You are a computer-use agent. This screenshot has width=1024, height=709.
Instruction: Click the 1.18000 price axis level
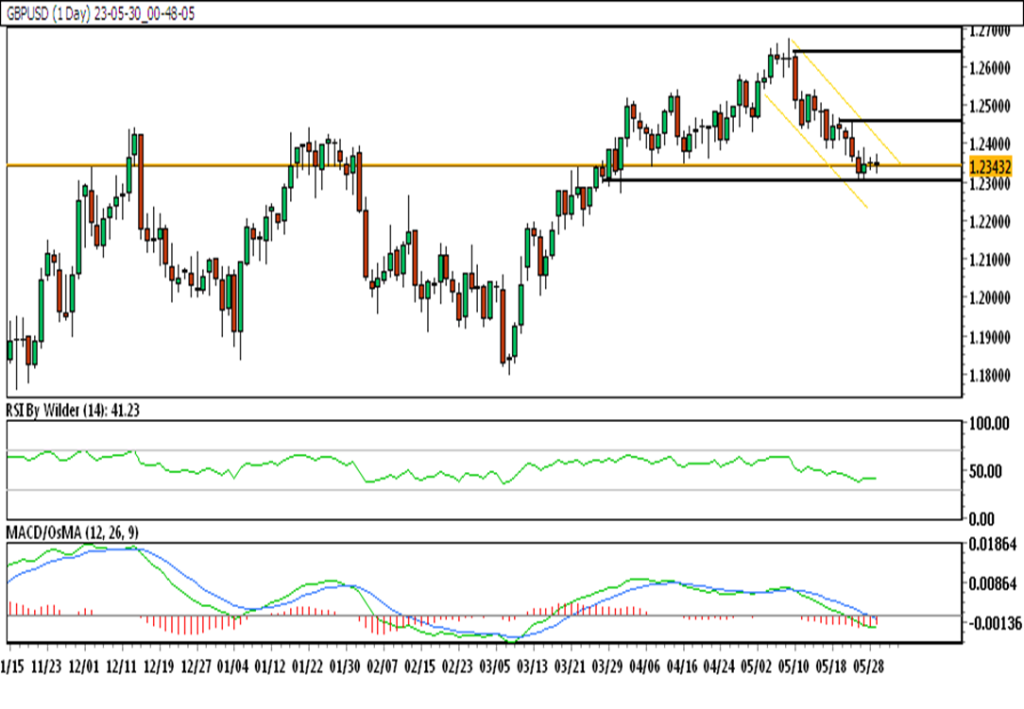(989, 376)
